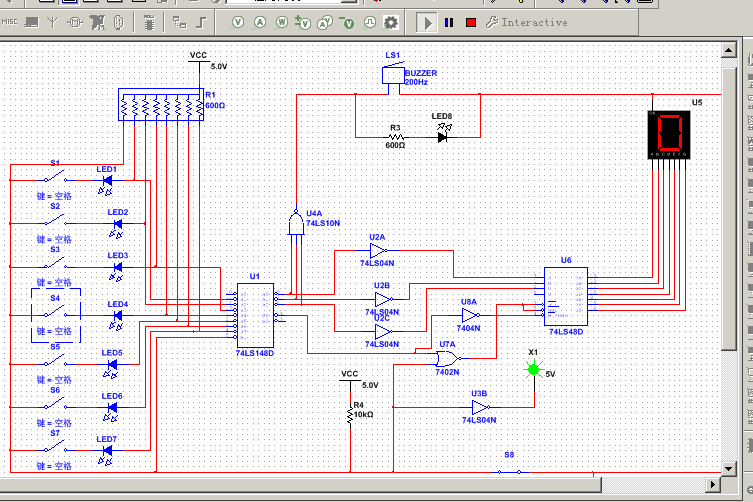Select the 74LS148D encoder chip U1
This screenshot has height=502, width=753.
pyautogui.click(x=255, y=315)
